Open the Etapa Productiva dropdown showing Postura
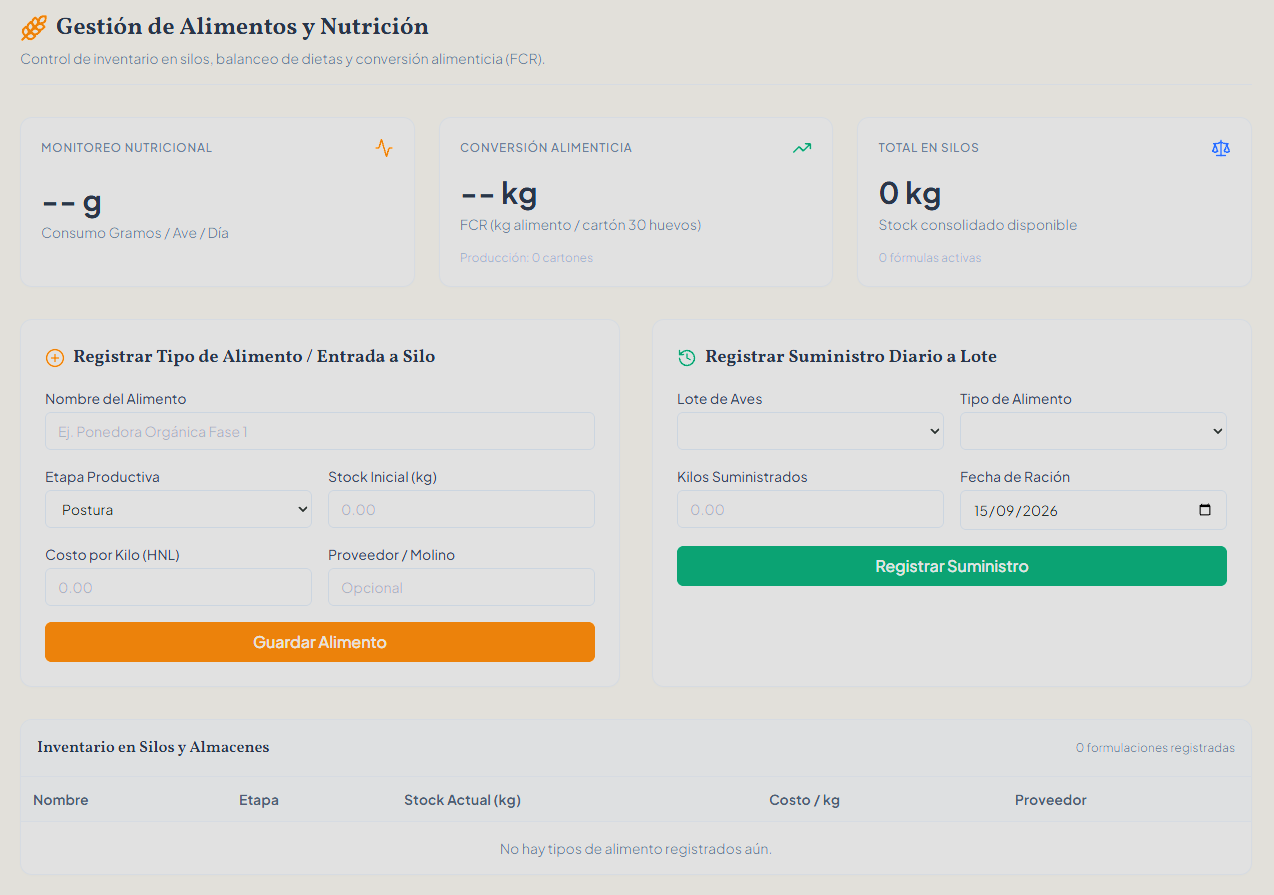 tap(178, 509)
